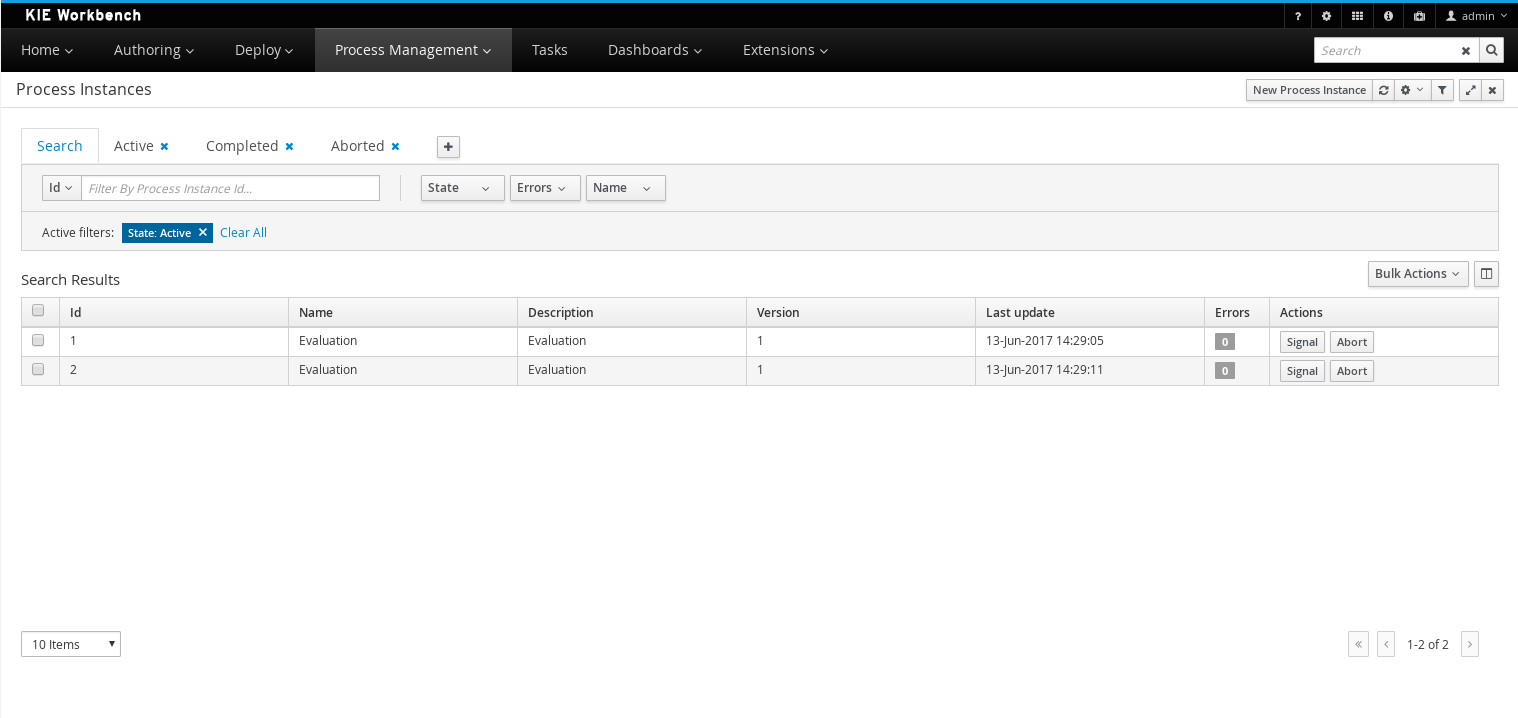Image resolution: width=1518 pixels, height=718 pixels.
Task: Open the help question mark icon
Action: [x=1298, y=16]
